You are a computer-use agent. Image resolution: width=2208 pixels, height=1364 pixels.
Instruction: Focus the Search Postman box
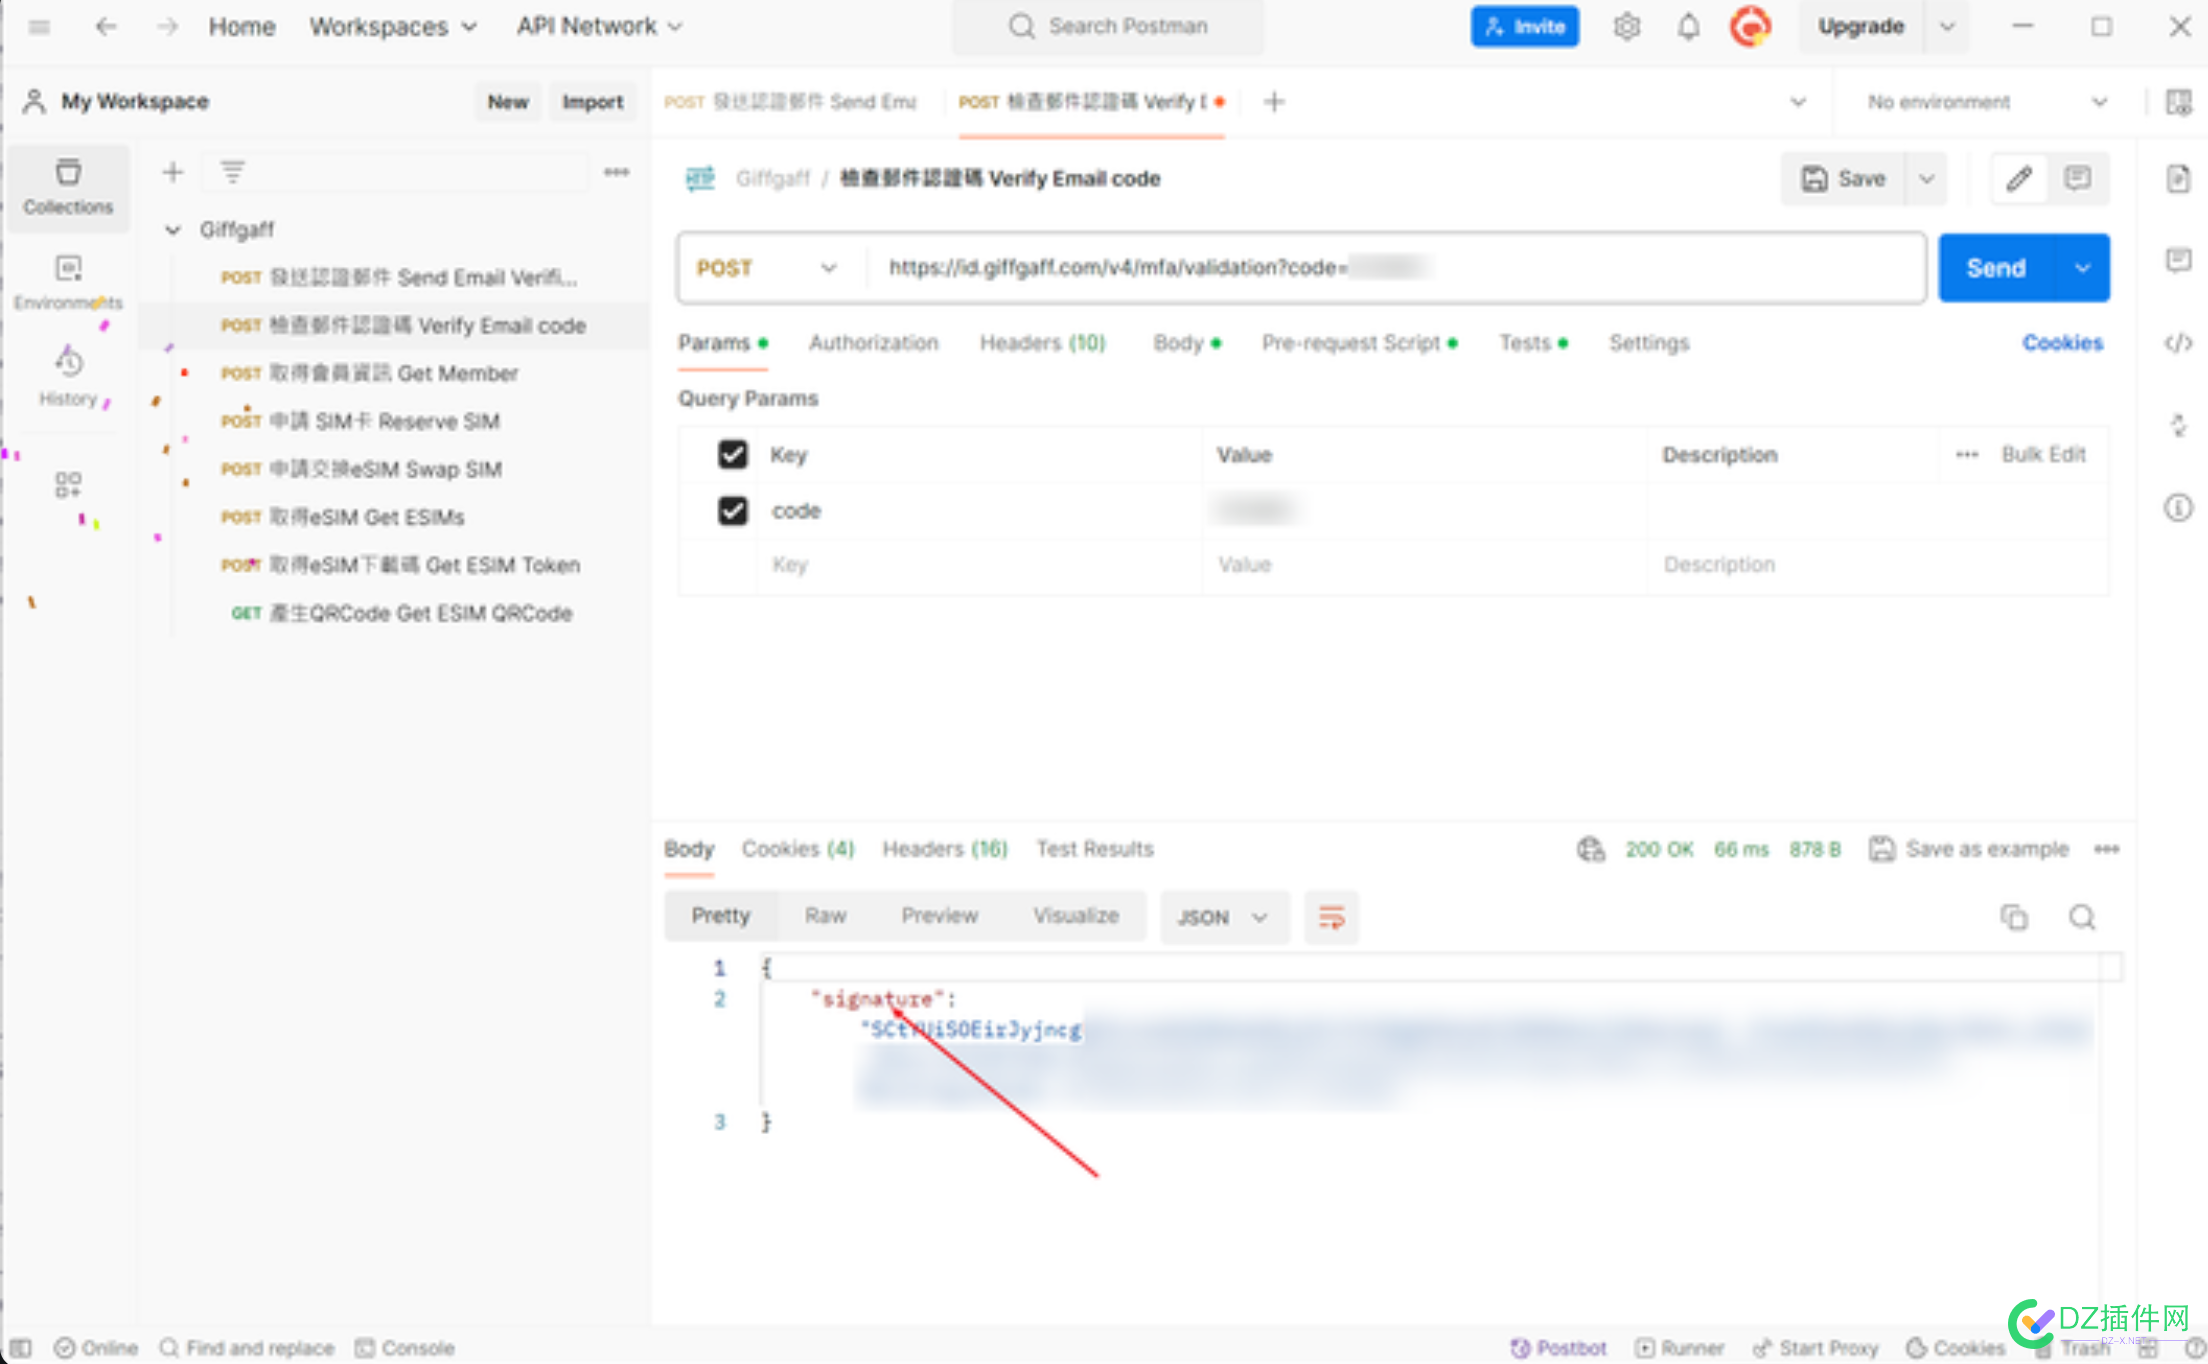coord(1108,27)
